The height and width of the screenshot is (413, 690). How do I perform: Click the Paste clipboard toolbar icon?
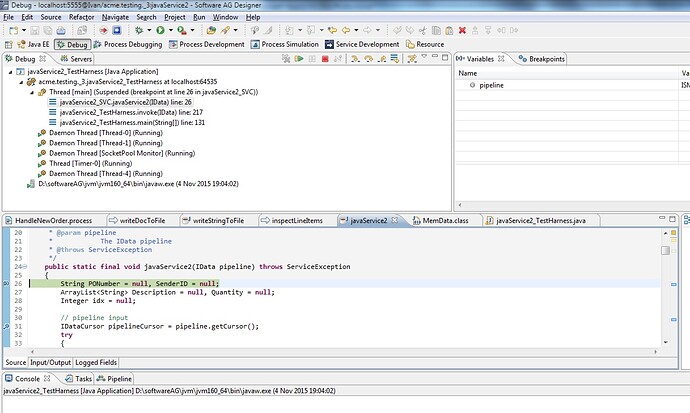(x=449, y=30)
